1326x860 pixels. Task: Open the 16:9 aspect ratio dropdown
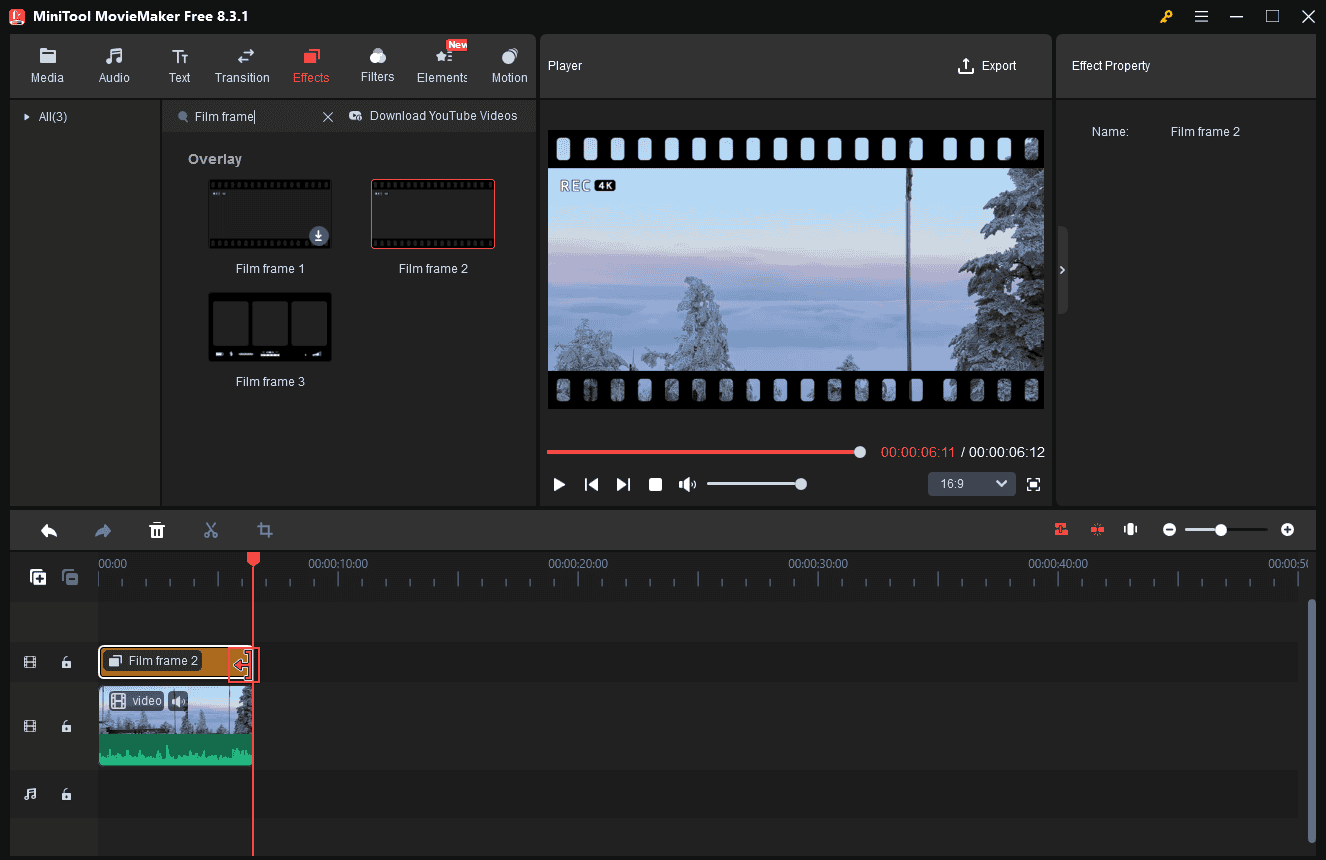coord(971,483)
